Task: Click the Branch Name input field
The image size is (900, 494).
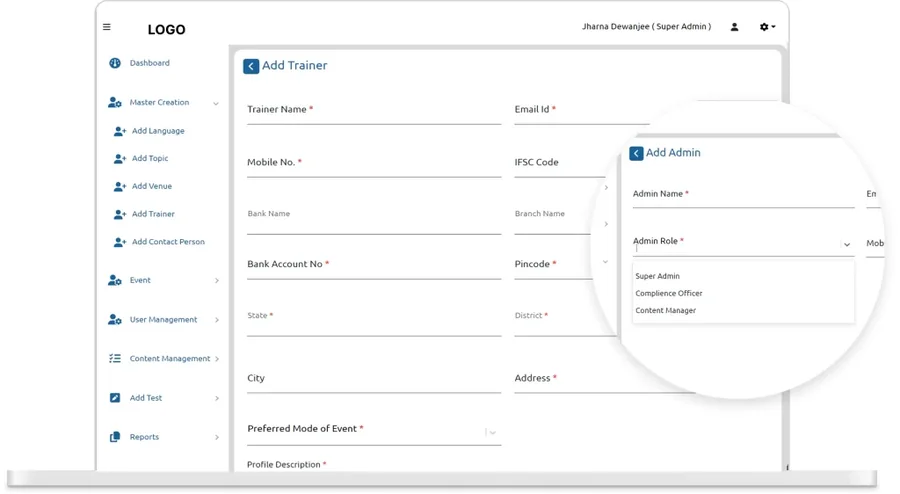Action: pyautogui.click(x=553, y=219)
